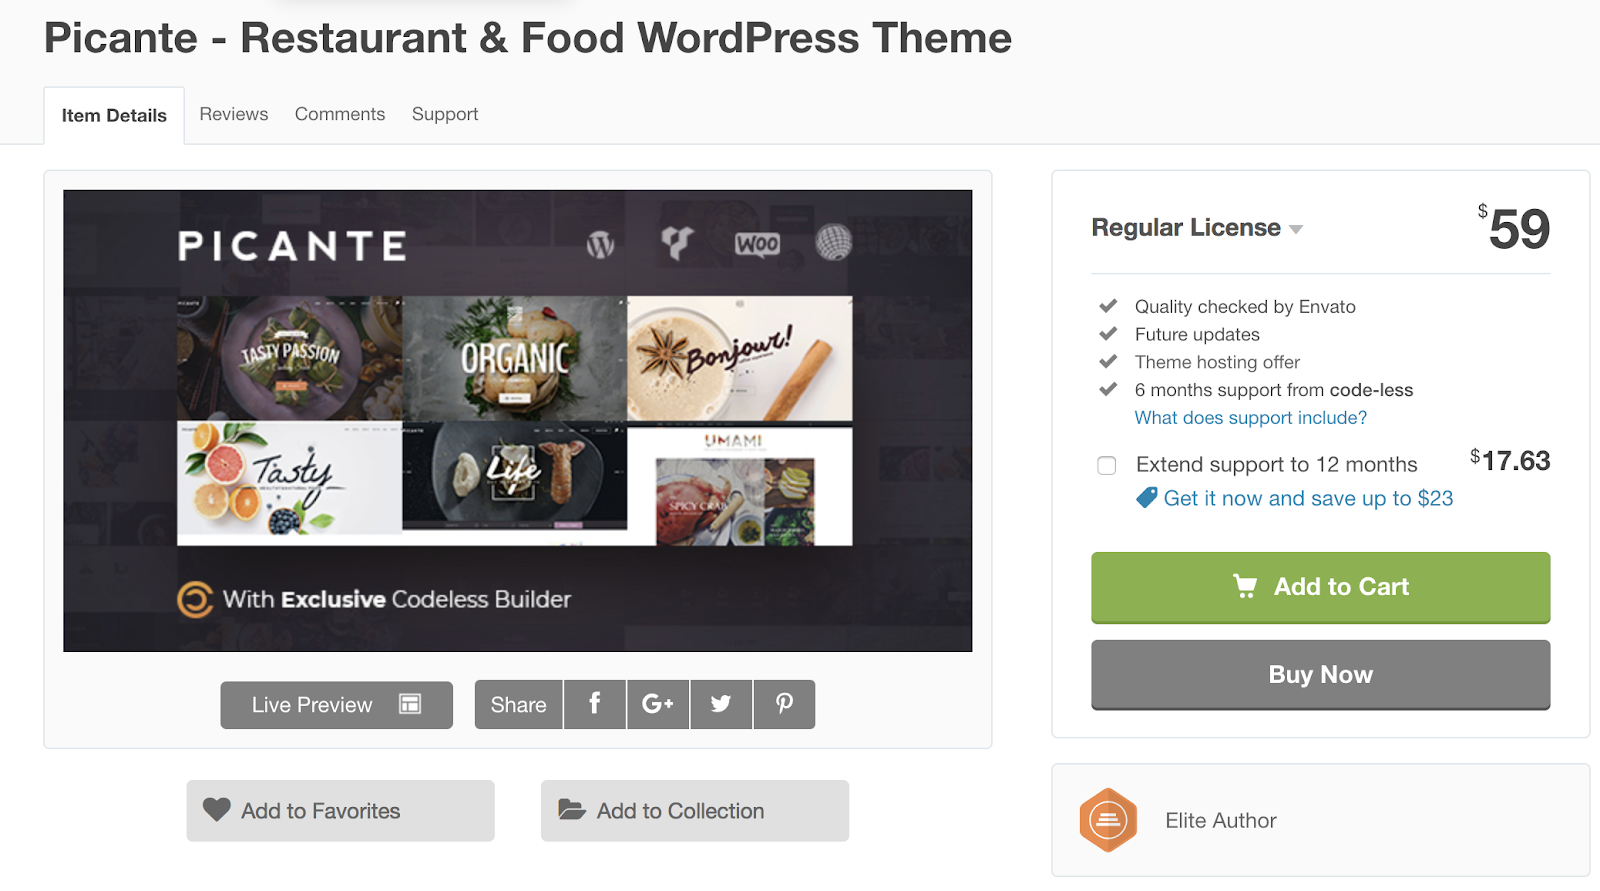Expand the Regular License dropdown

(1197, 228)
